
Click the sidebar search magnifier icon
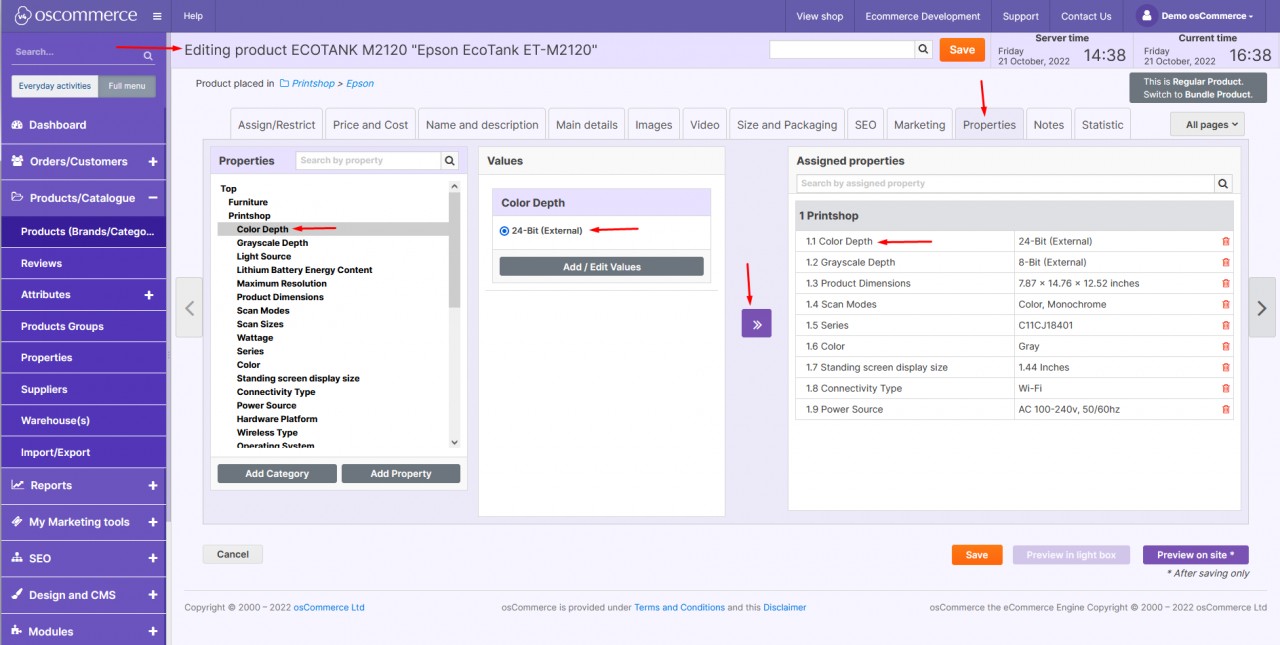pyautogui.click(x=148, y=56)
